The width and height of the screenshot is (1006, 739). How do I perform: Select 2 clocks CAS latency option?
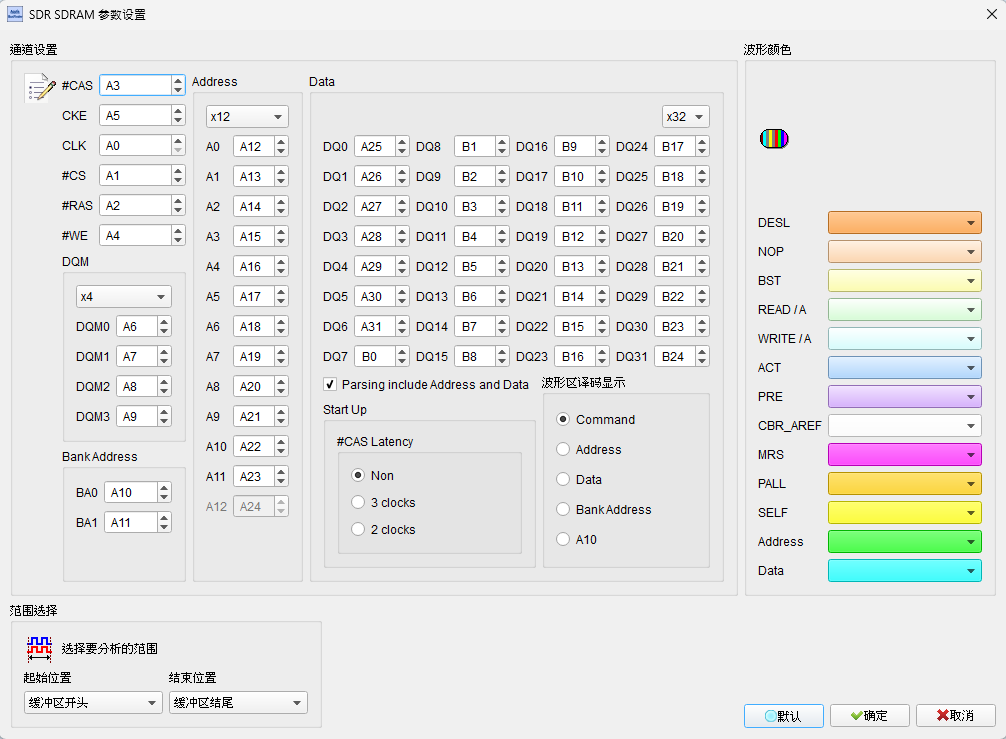click(x=358, y=529)
